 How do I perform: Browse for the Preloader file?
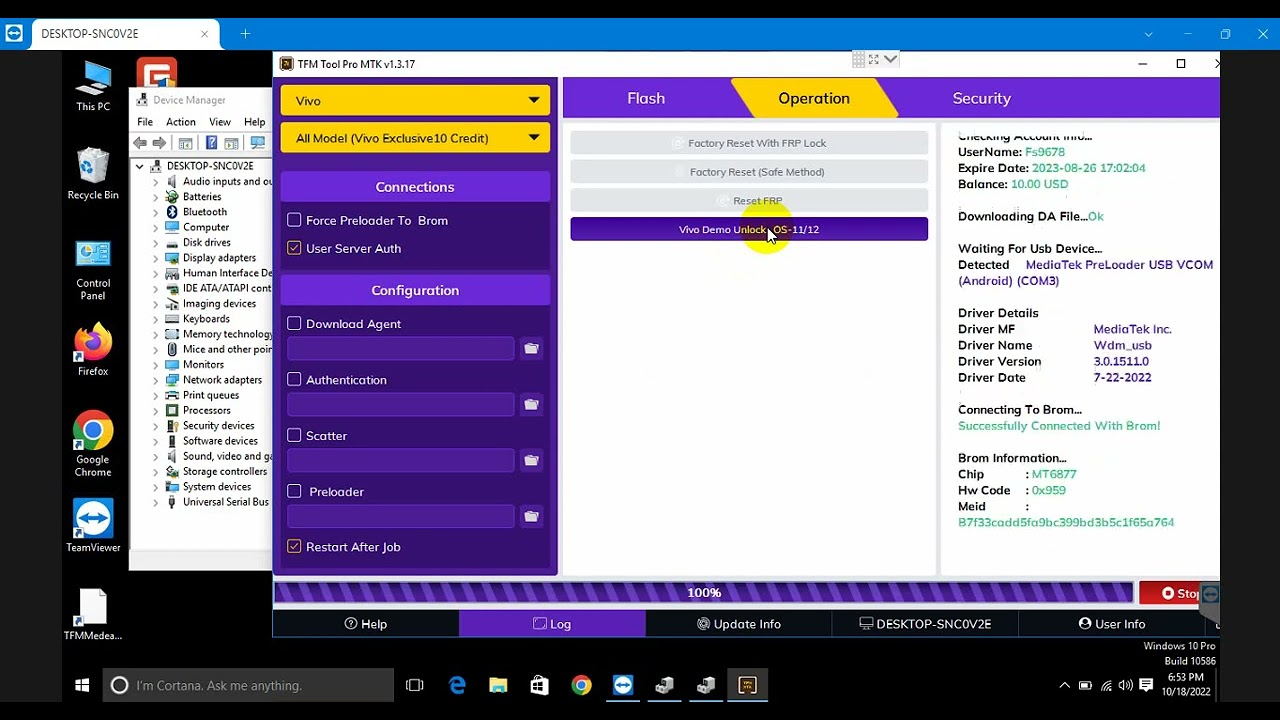[531, 516]
